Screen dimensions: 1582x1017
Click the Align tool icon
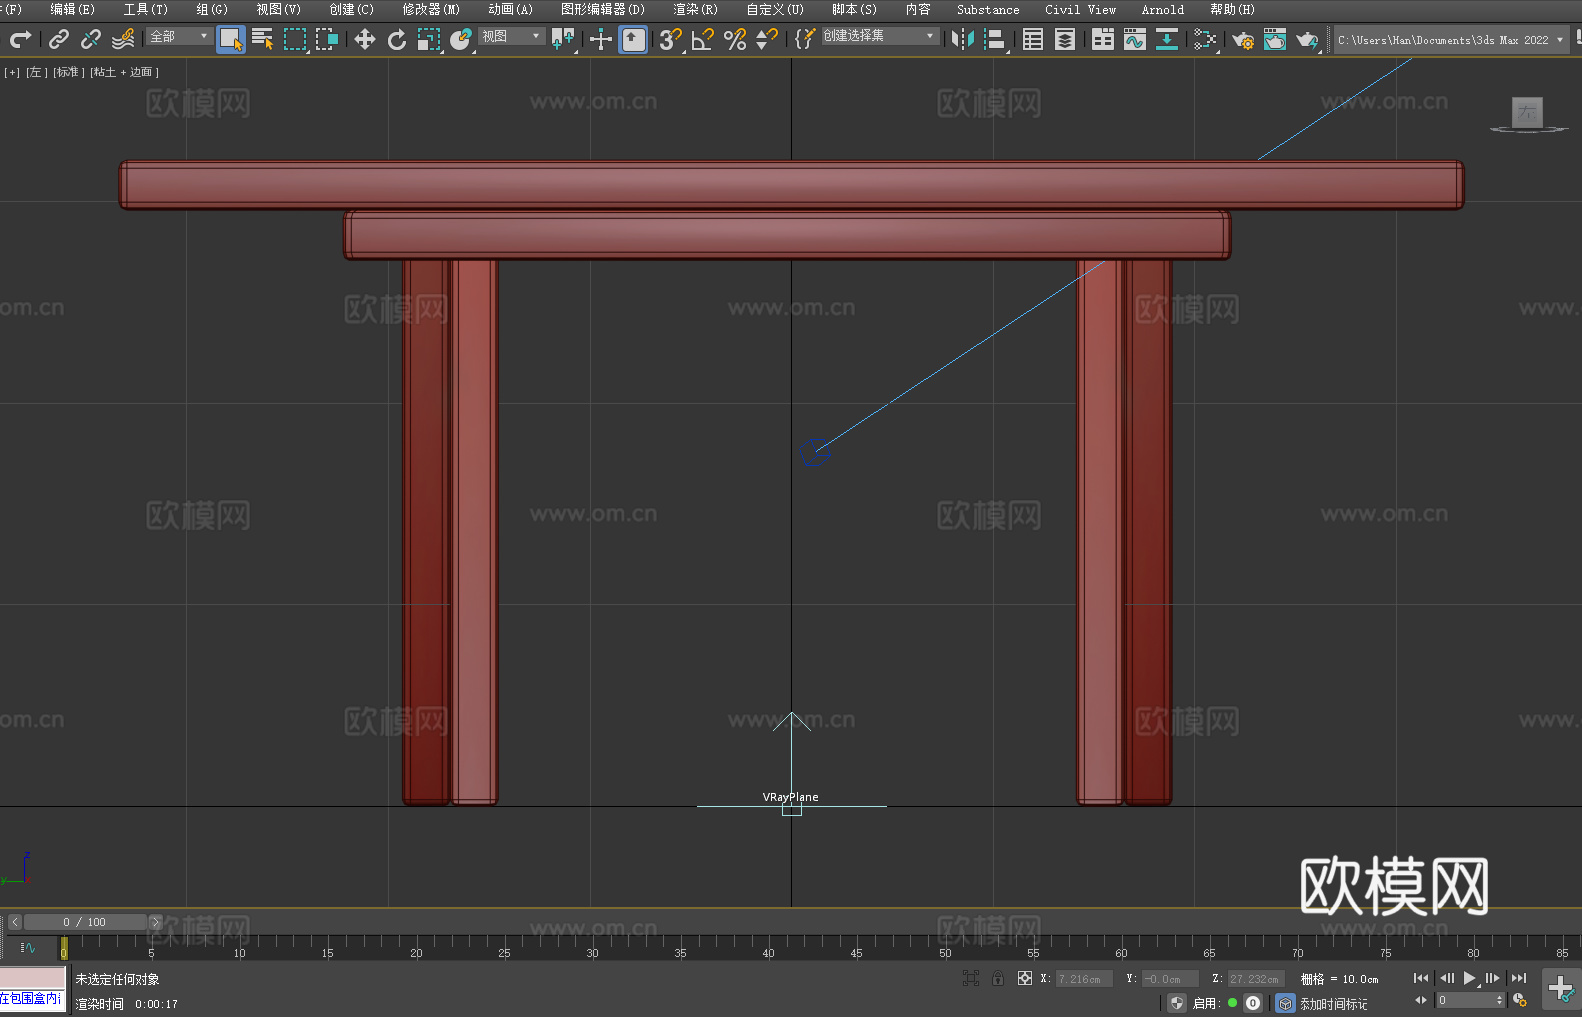coord(995,39)
